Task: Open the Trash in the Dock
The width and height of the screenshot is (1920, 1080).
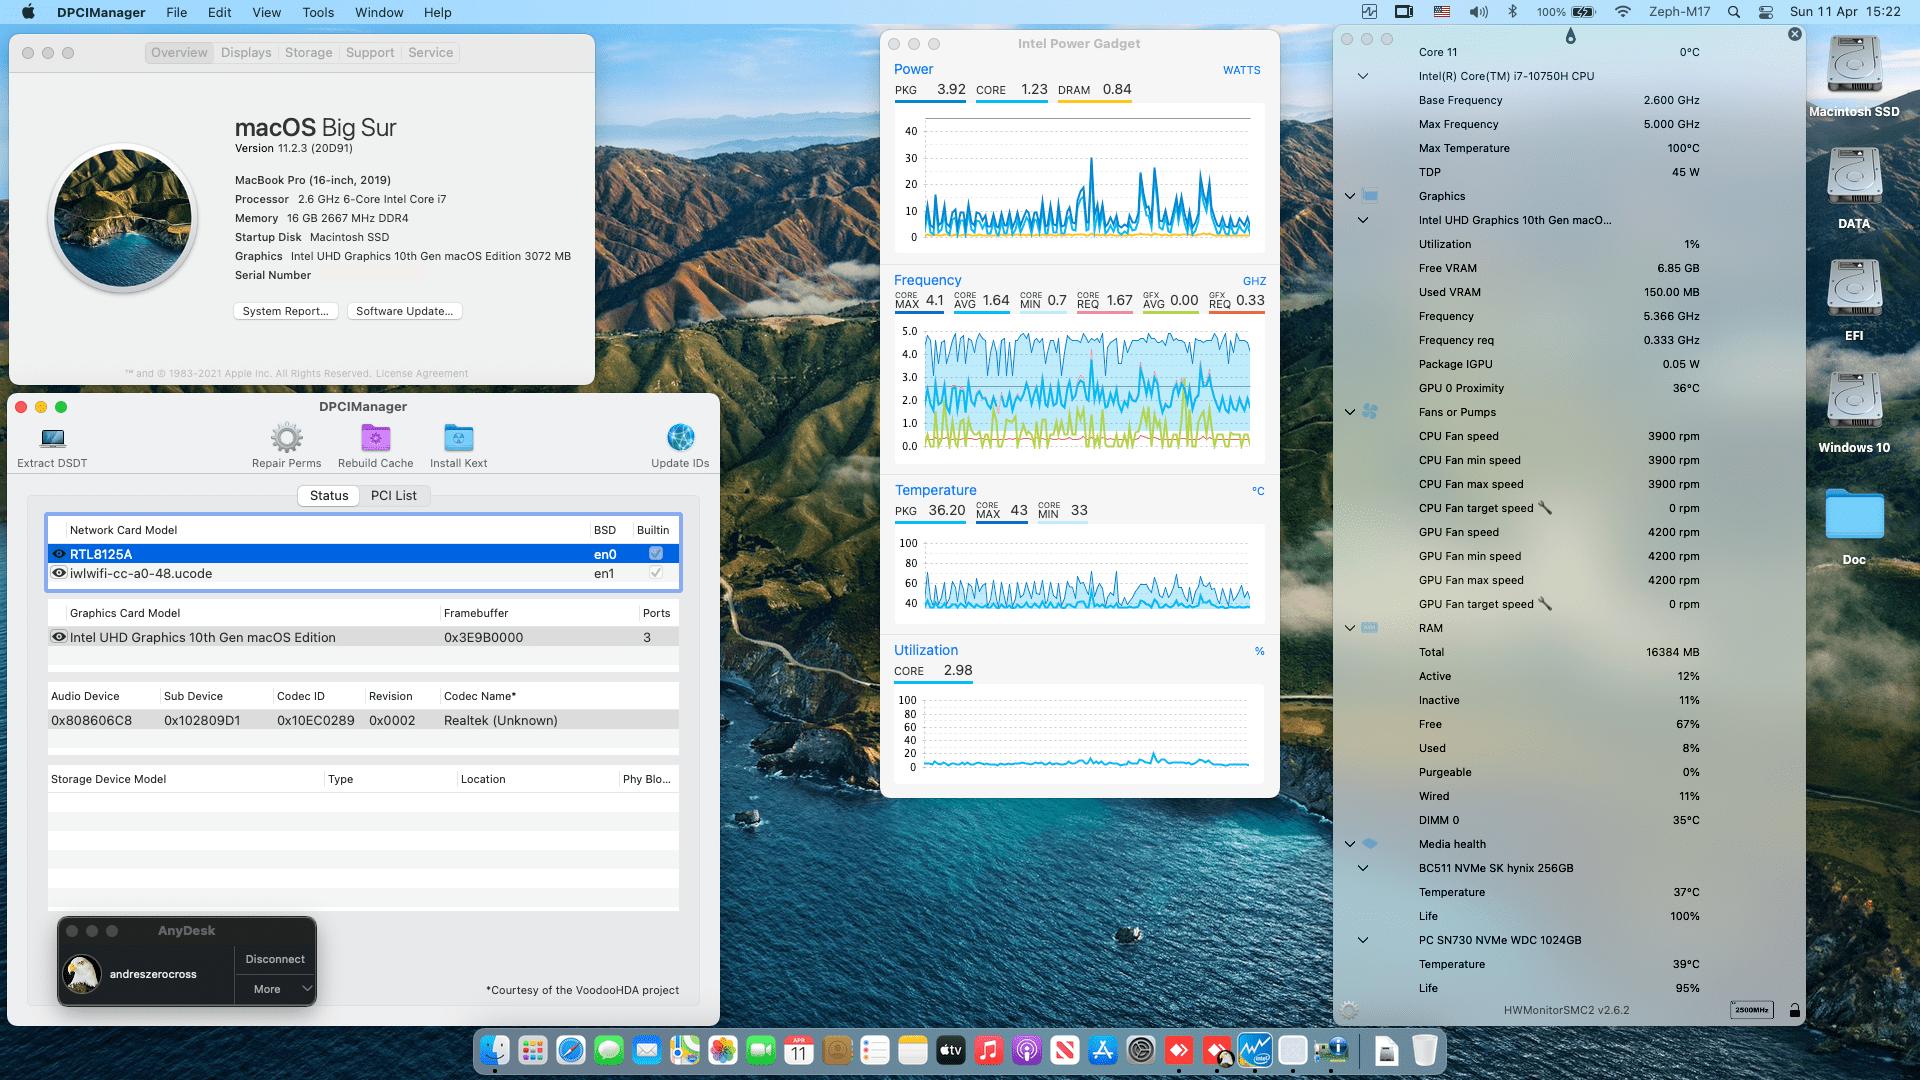Action: (x=1425, y=1050)
